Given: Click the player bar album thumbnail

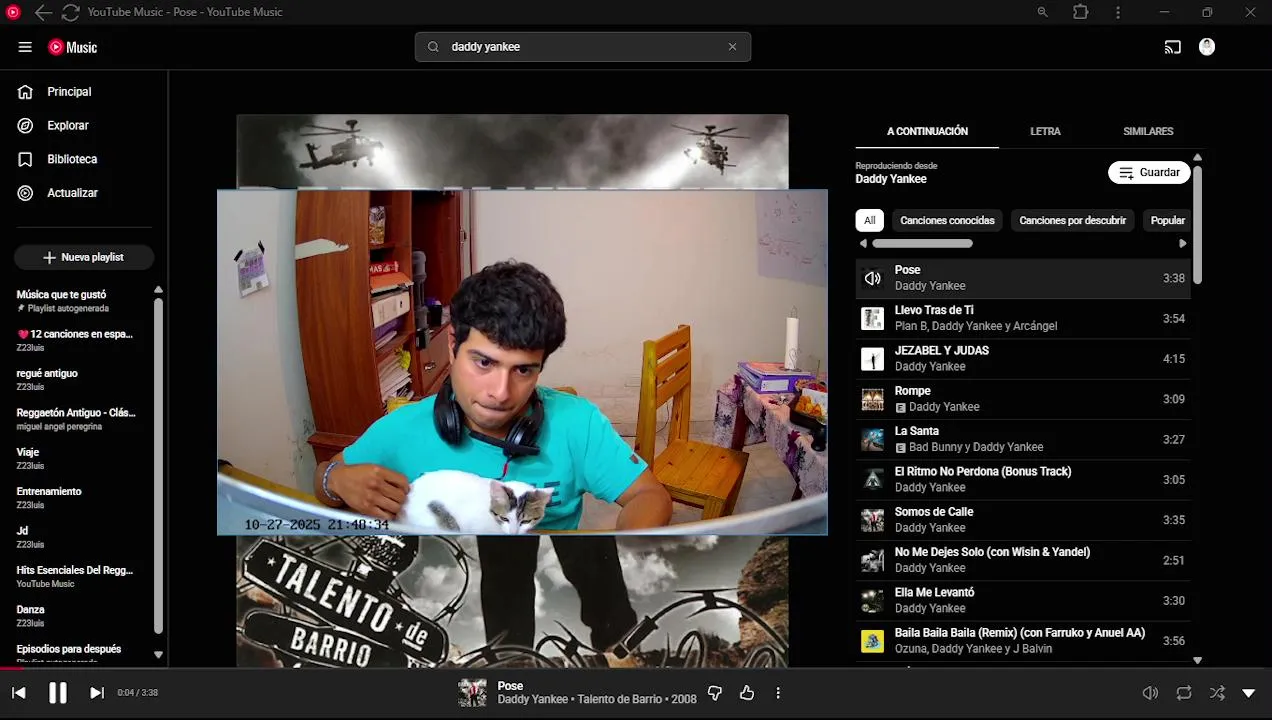Looking at the screenshot, I should (x=472, y=693).
